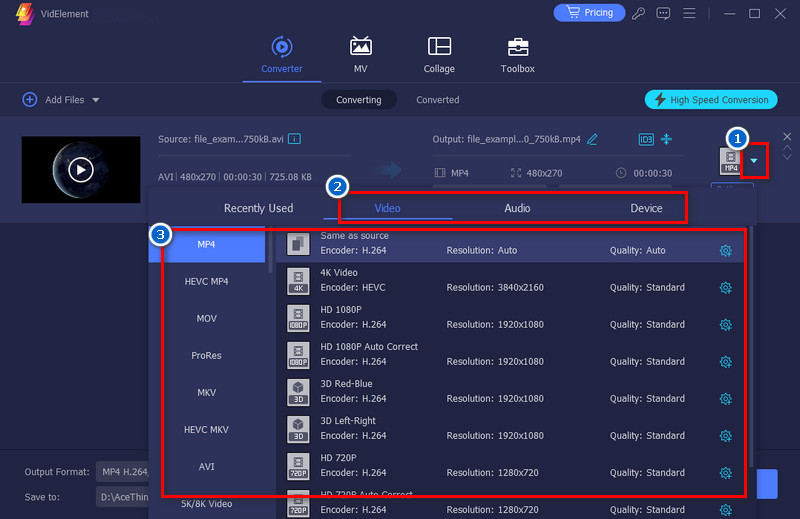800x519 pixels.
Task: Select MOV in the format list
Action: 206,319
